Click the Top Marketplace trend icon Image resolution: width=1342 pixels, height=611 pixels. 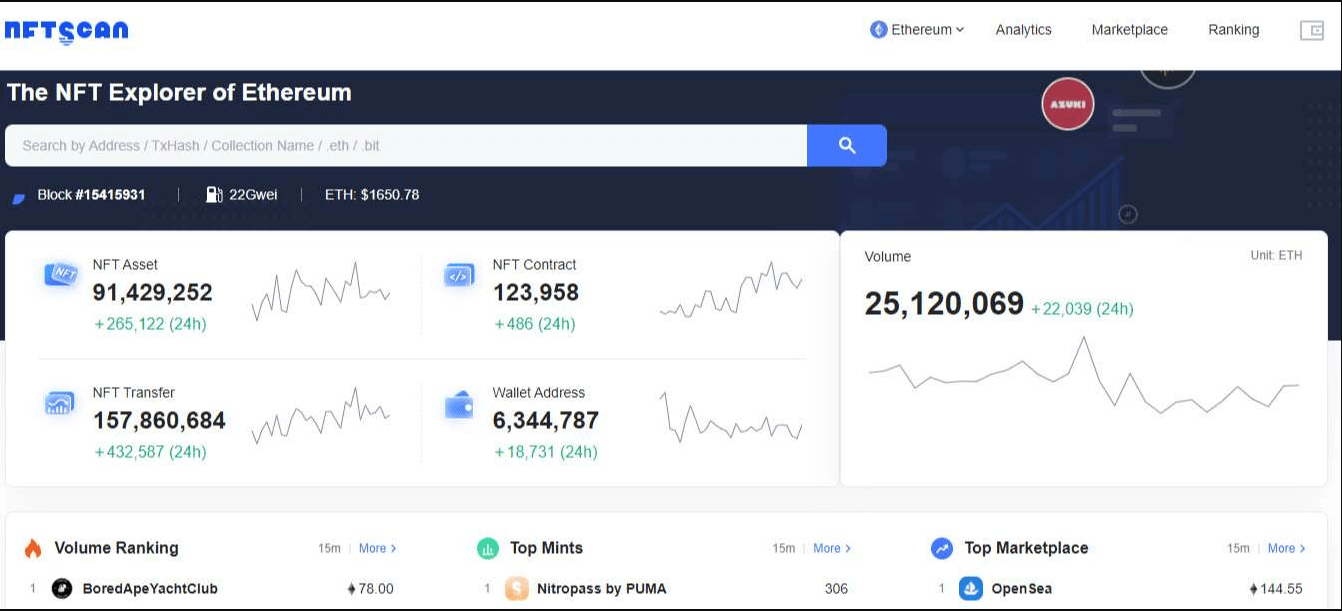(x=942, y=548)
